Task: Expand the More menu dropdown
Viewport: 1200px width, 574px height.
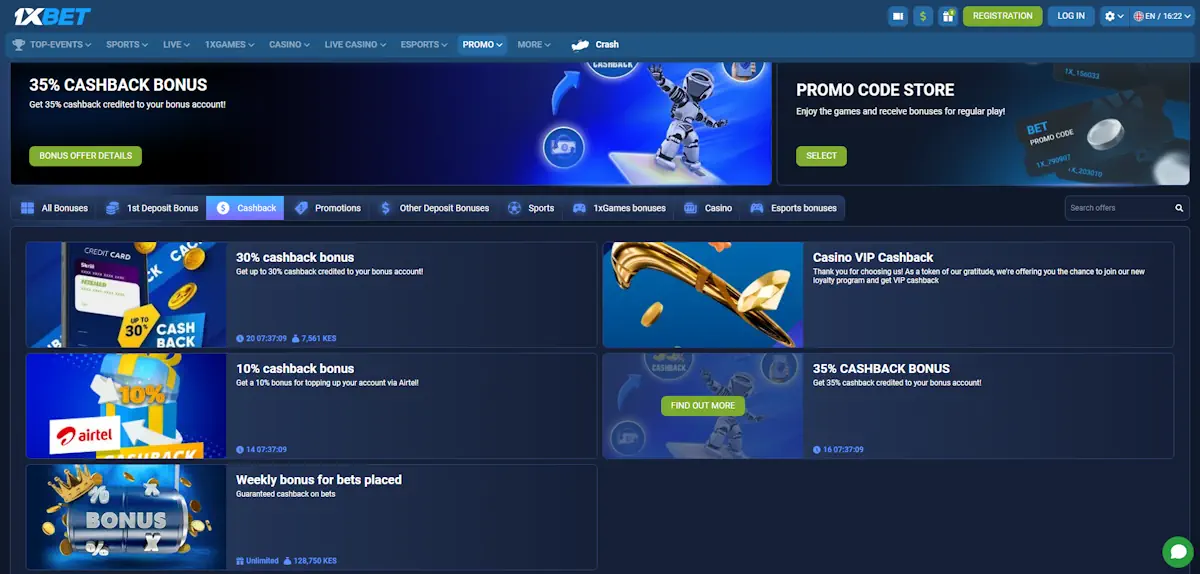Action: (534, 44)
